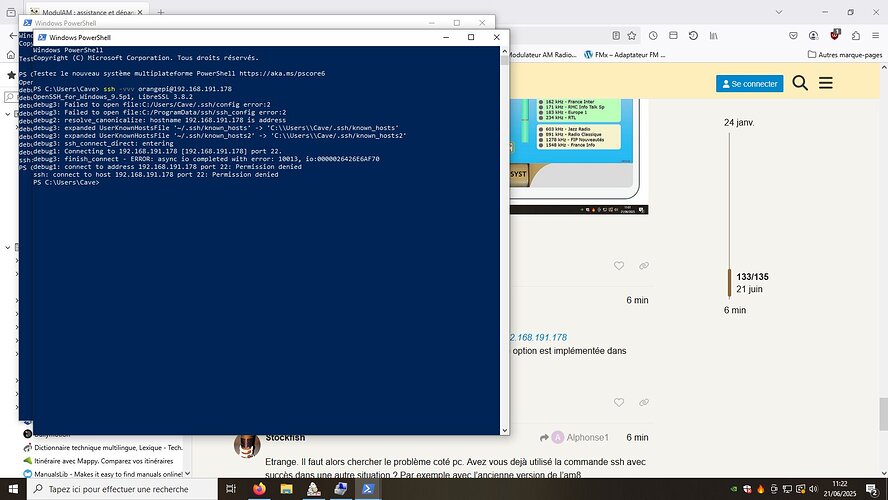
Task: Click Stockfish's avatar thumbnail
Action: click(247, 445)
